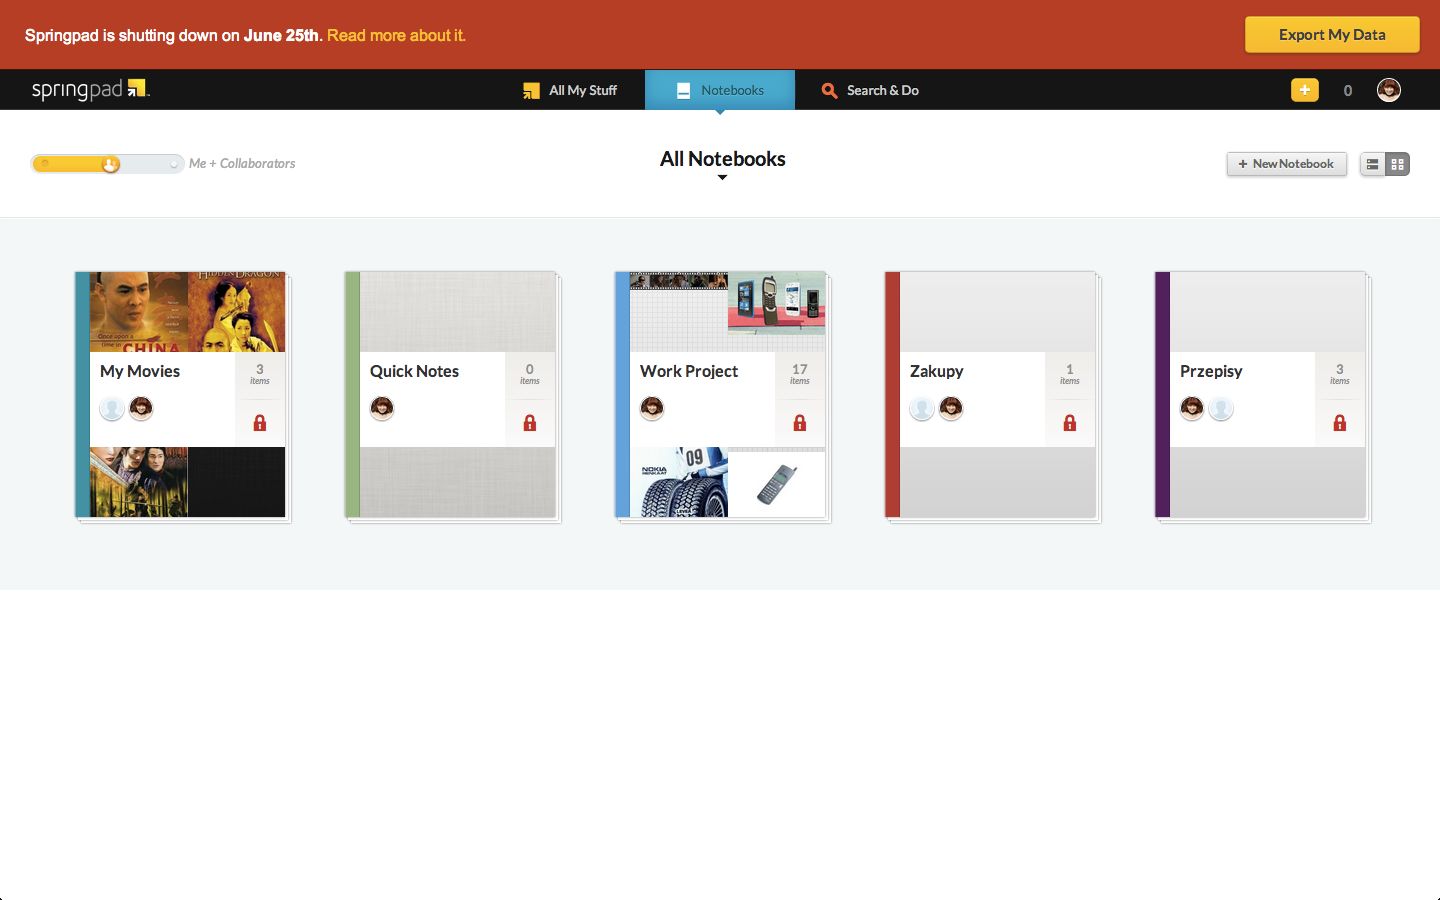Open the Przepisy notebook title

click(1211, 371)
